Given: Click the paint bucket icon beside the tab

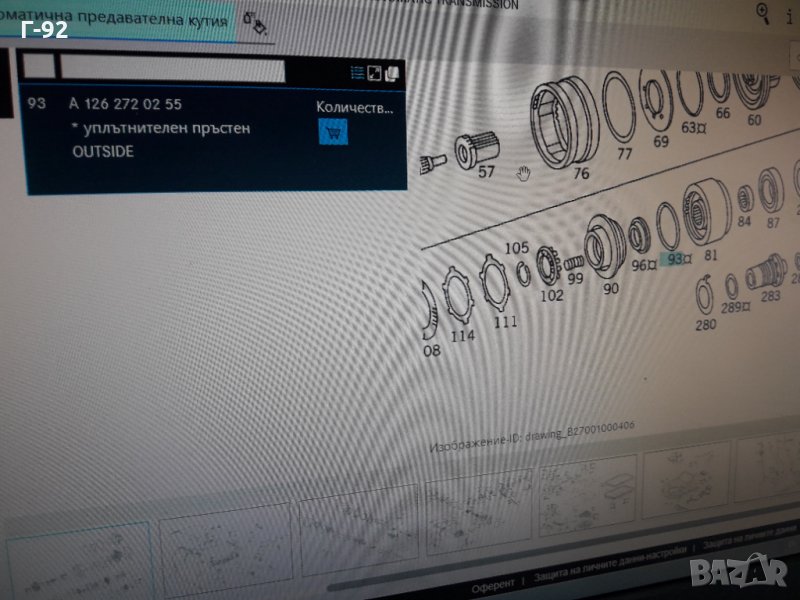Looking at the screenshot, I should [x=255, y=24].
